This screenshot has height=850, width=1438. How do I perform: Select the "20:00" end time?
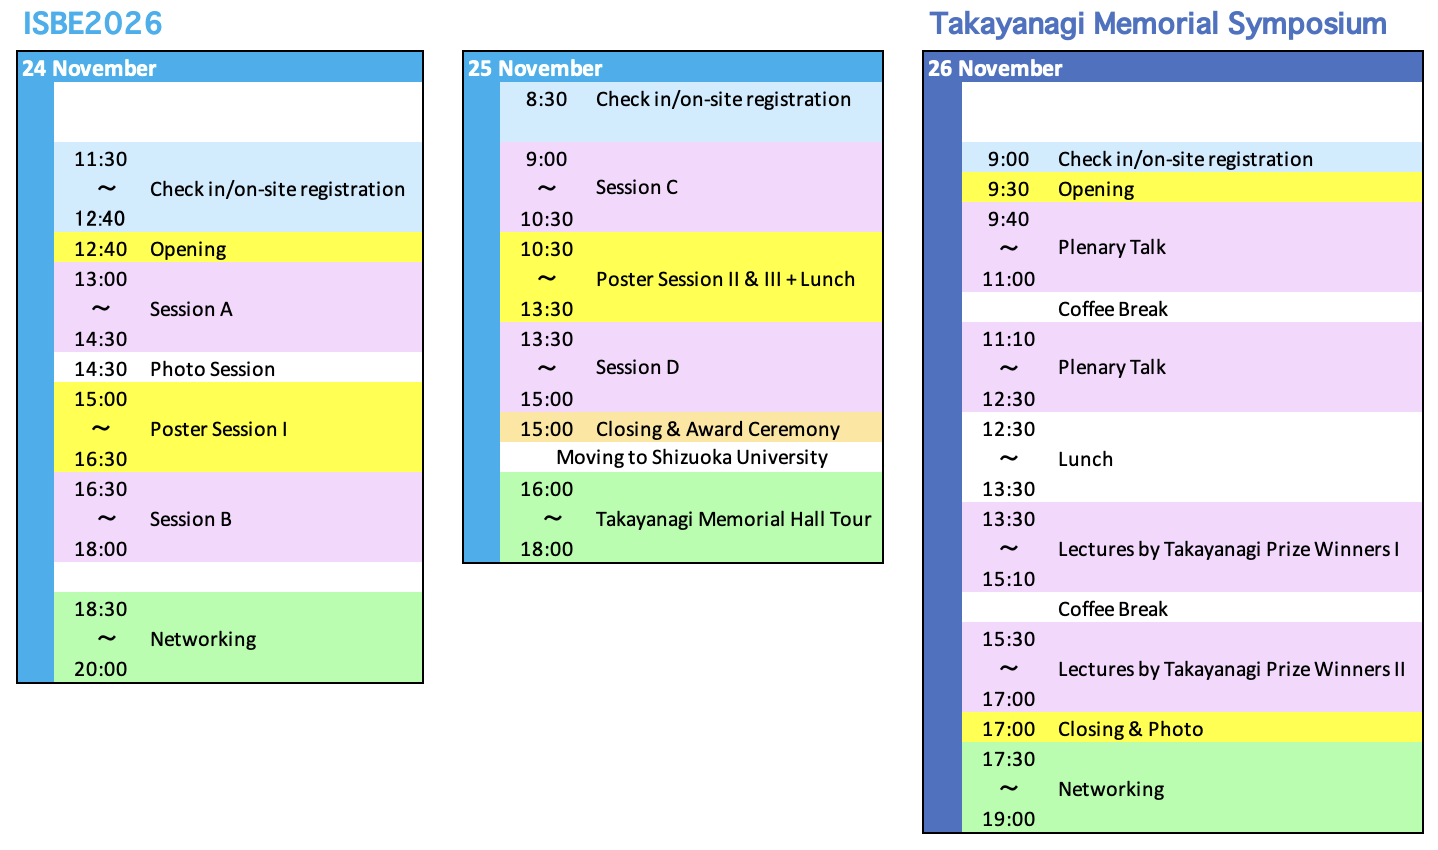pyautogui.click(x=101, y=669)
